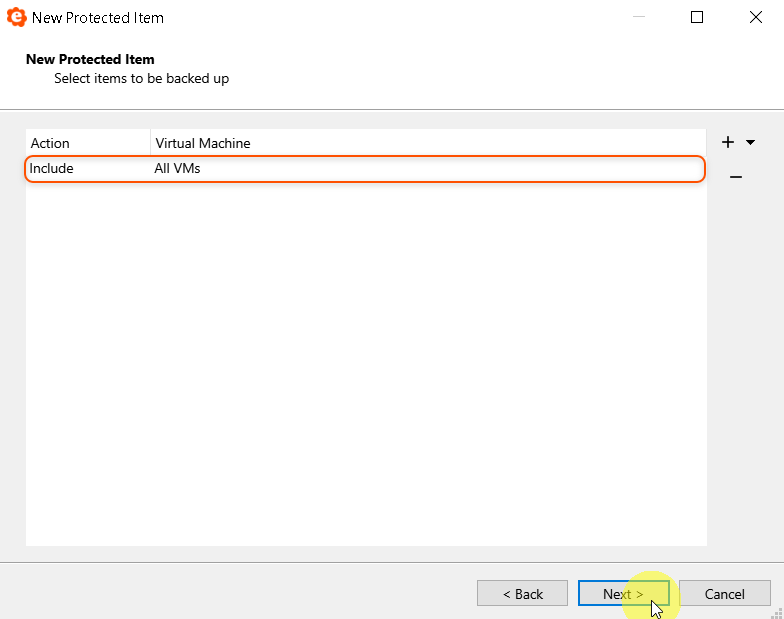Sort by the Action column header
Screen dimensions: 784x619
click(x=88, y=143)
